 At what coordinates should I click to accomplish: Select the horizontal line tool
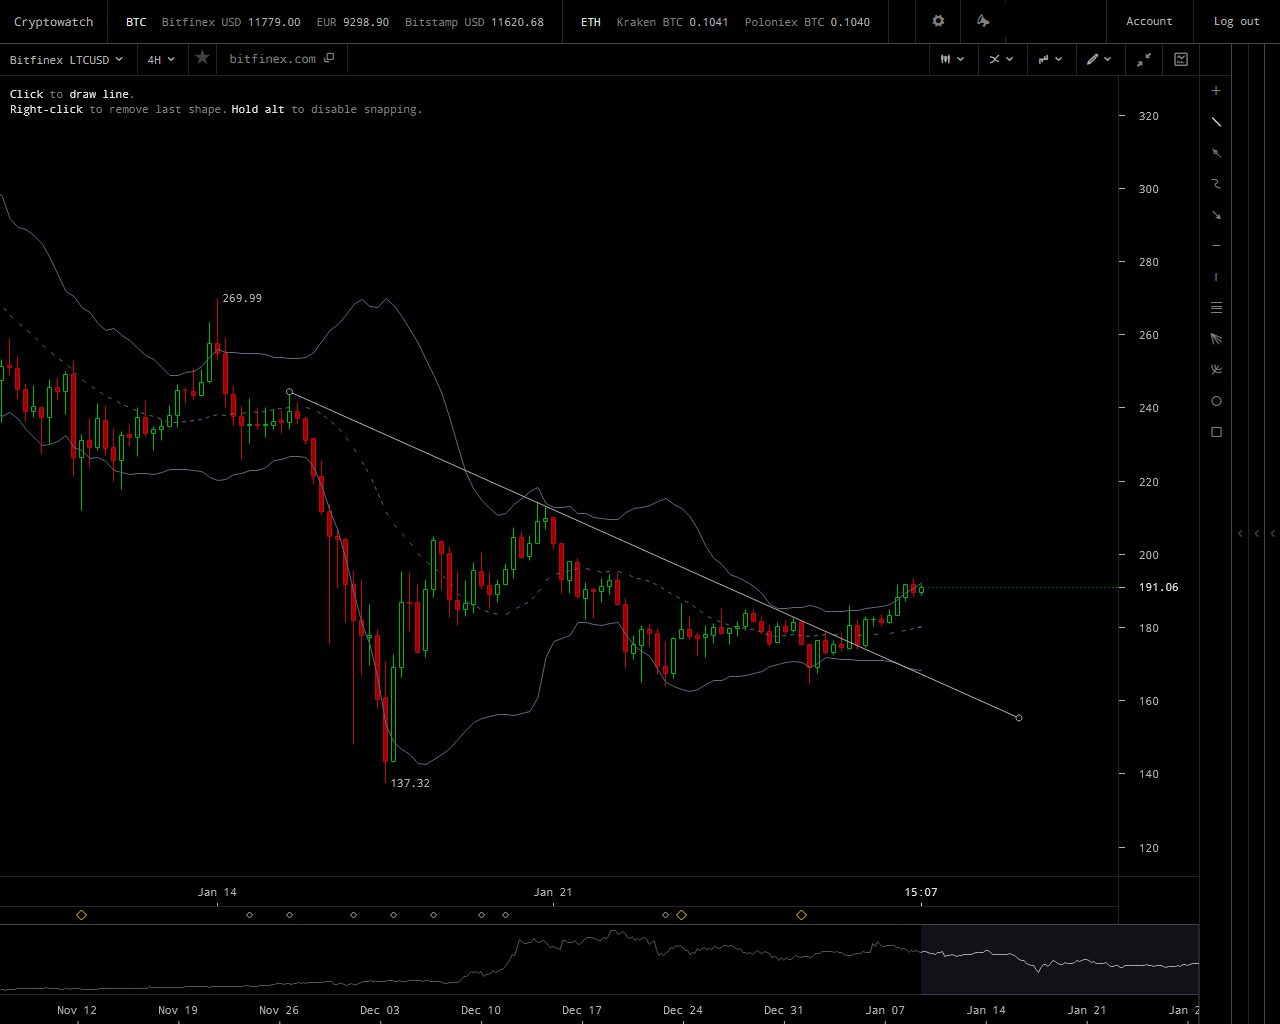[x=1216, y=246]
